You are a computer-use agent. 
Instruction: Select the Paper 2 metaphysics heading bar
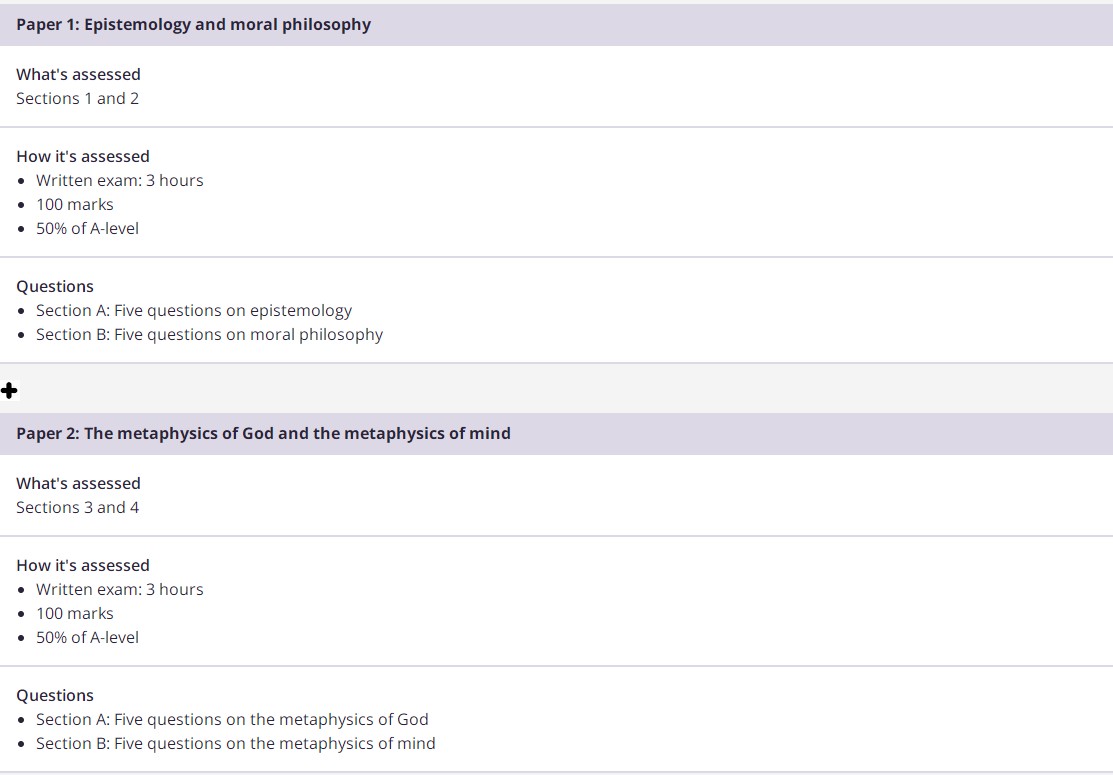pyautogui.click(x=556, y=434)
